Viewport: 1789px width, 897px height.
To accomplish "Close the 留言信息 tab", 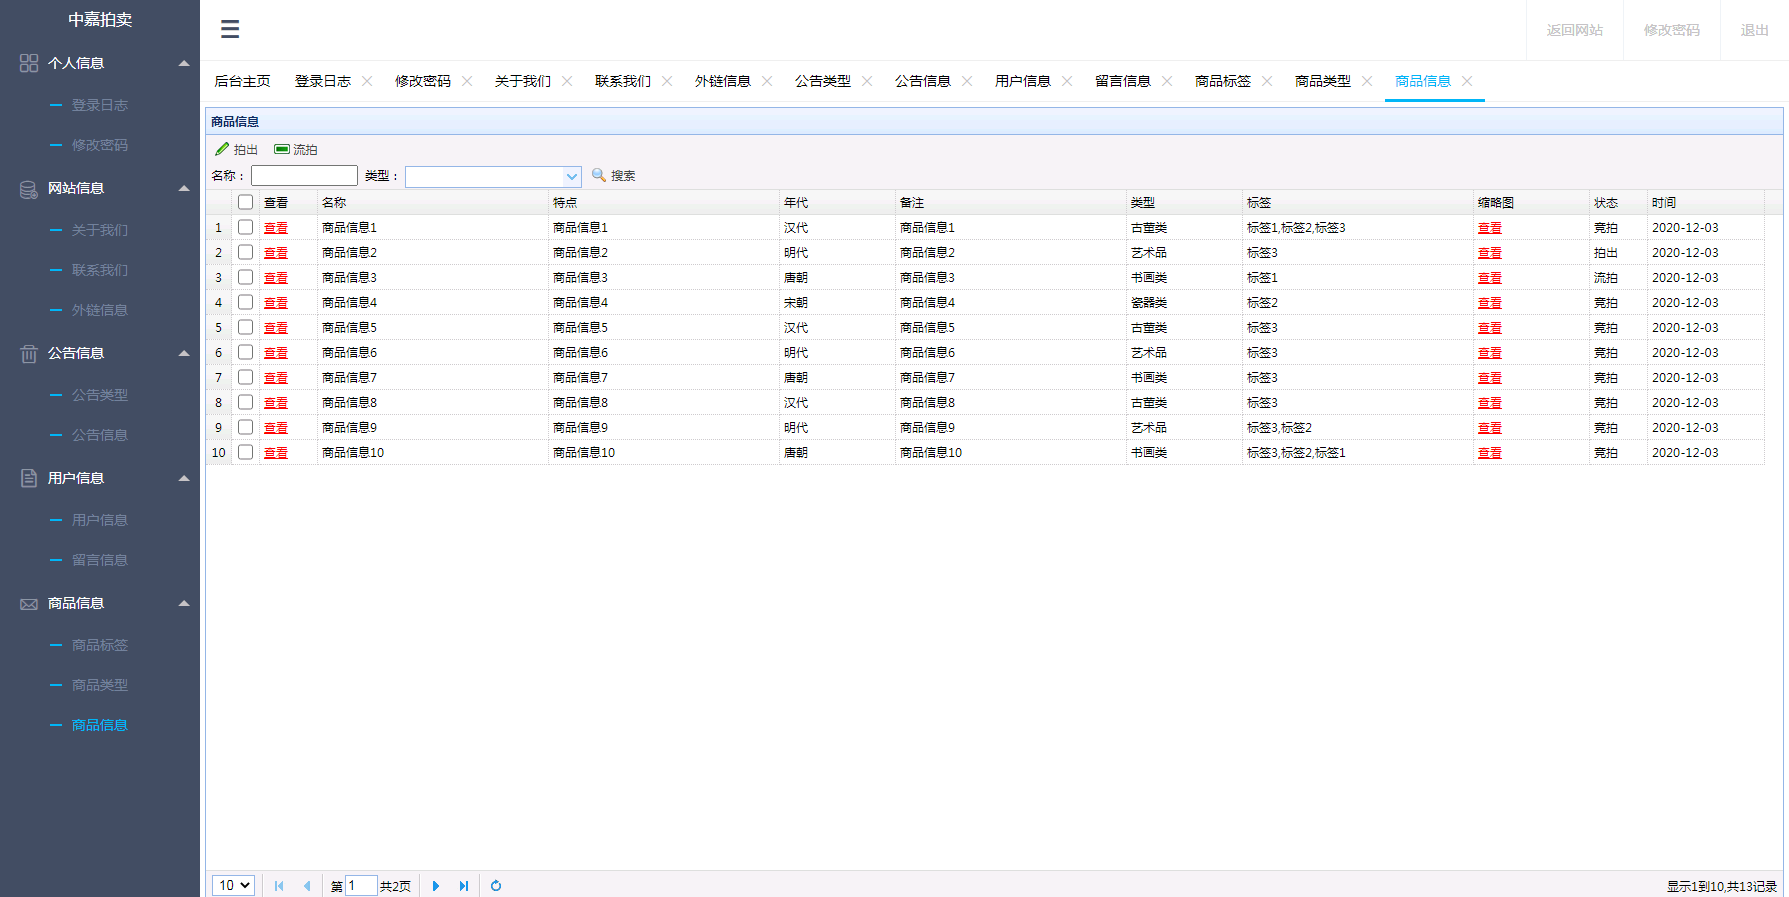I will [x=1167, y=81].
